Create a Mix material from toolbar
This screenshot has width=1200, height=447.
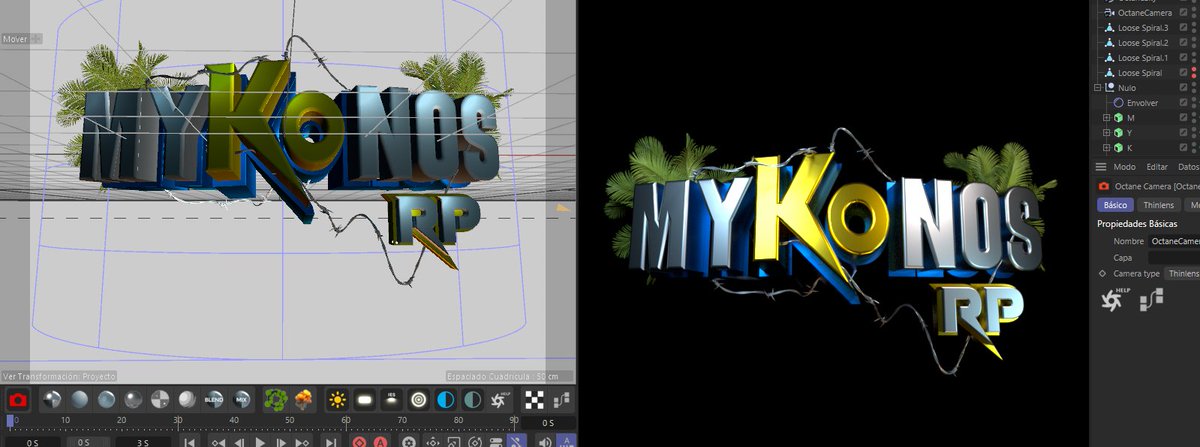click(241, 400)
